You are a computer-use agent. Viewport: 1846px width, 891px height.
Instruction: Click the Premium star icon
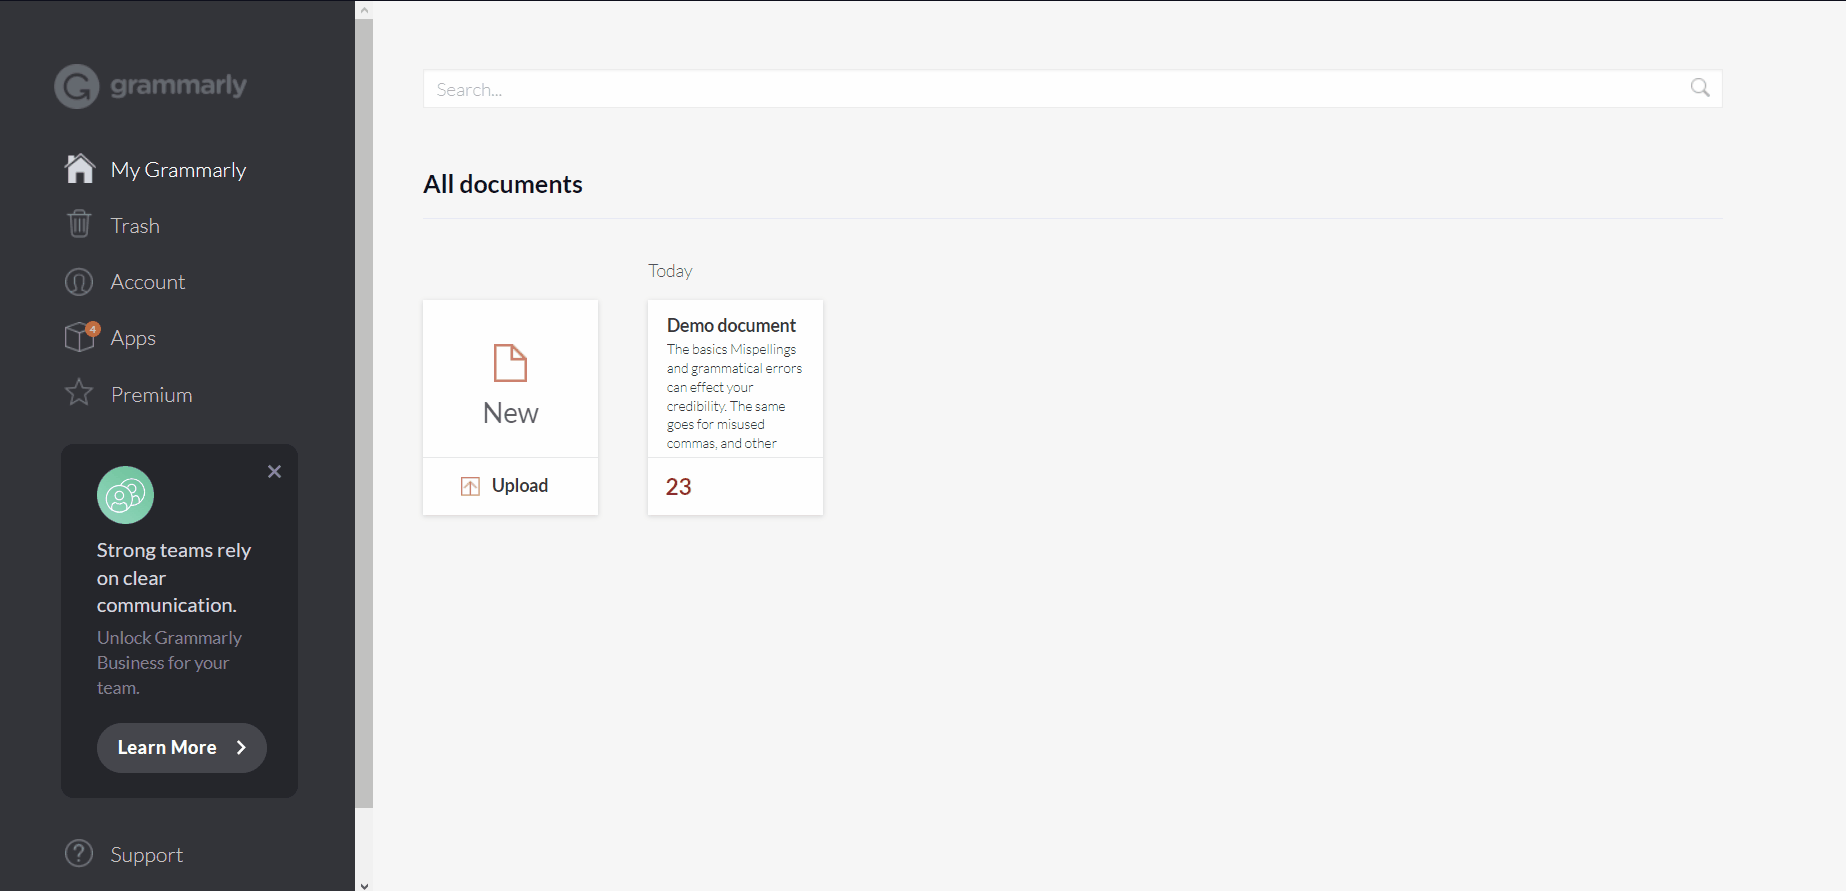pos(79,393)
